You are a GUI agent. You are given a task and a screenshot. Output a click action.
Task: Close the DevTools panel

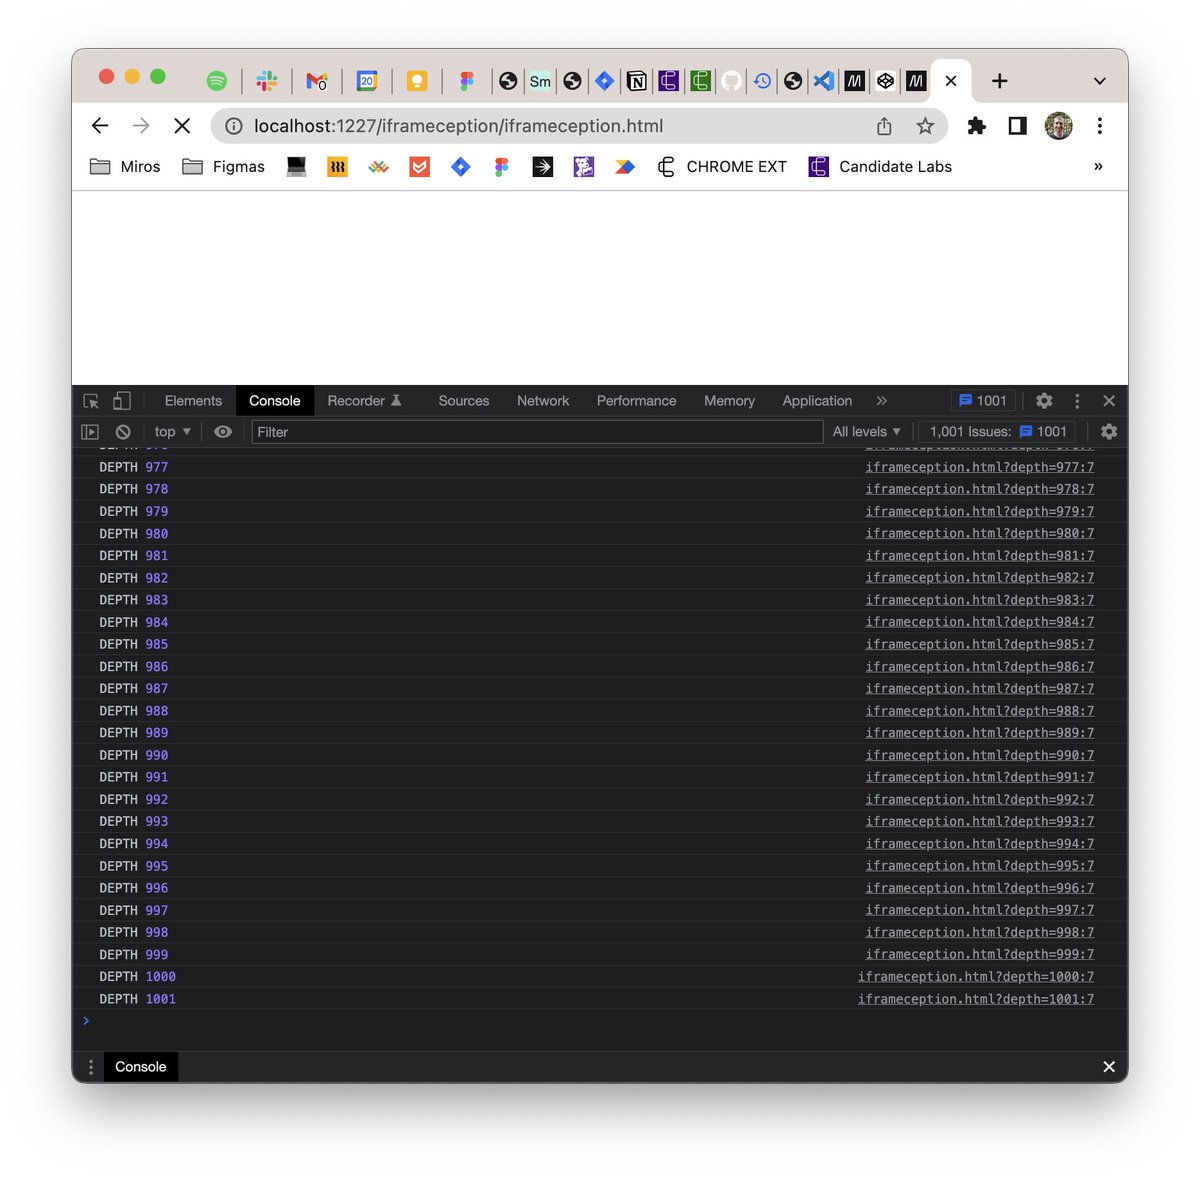point(1109,401)
